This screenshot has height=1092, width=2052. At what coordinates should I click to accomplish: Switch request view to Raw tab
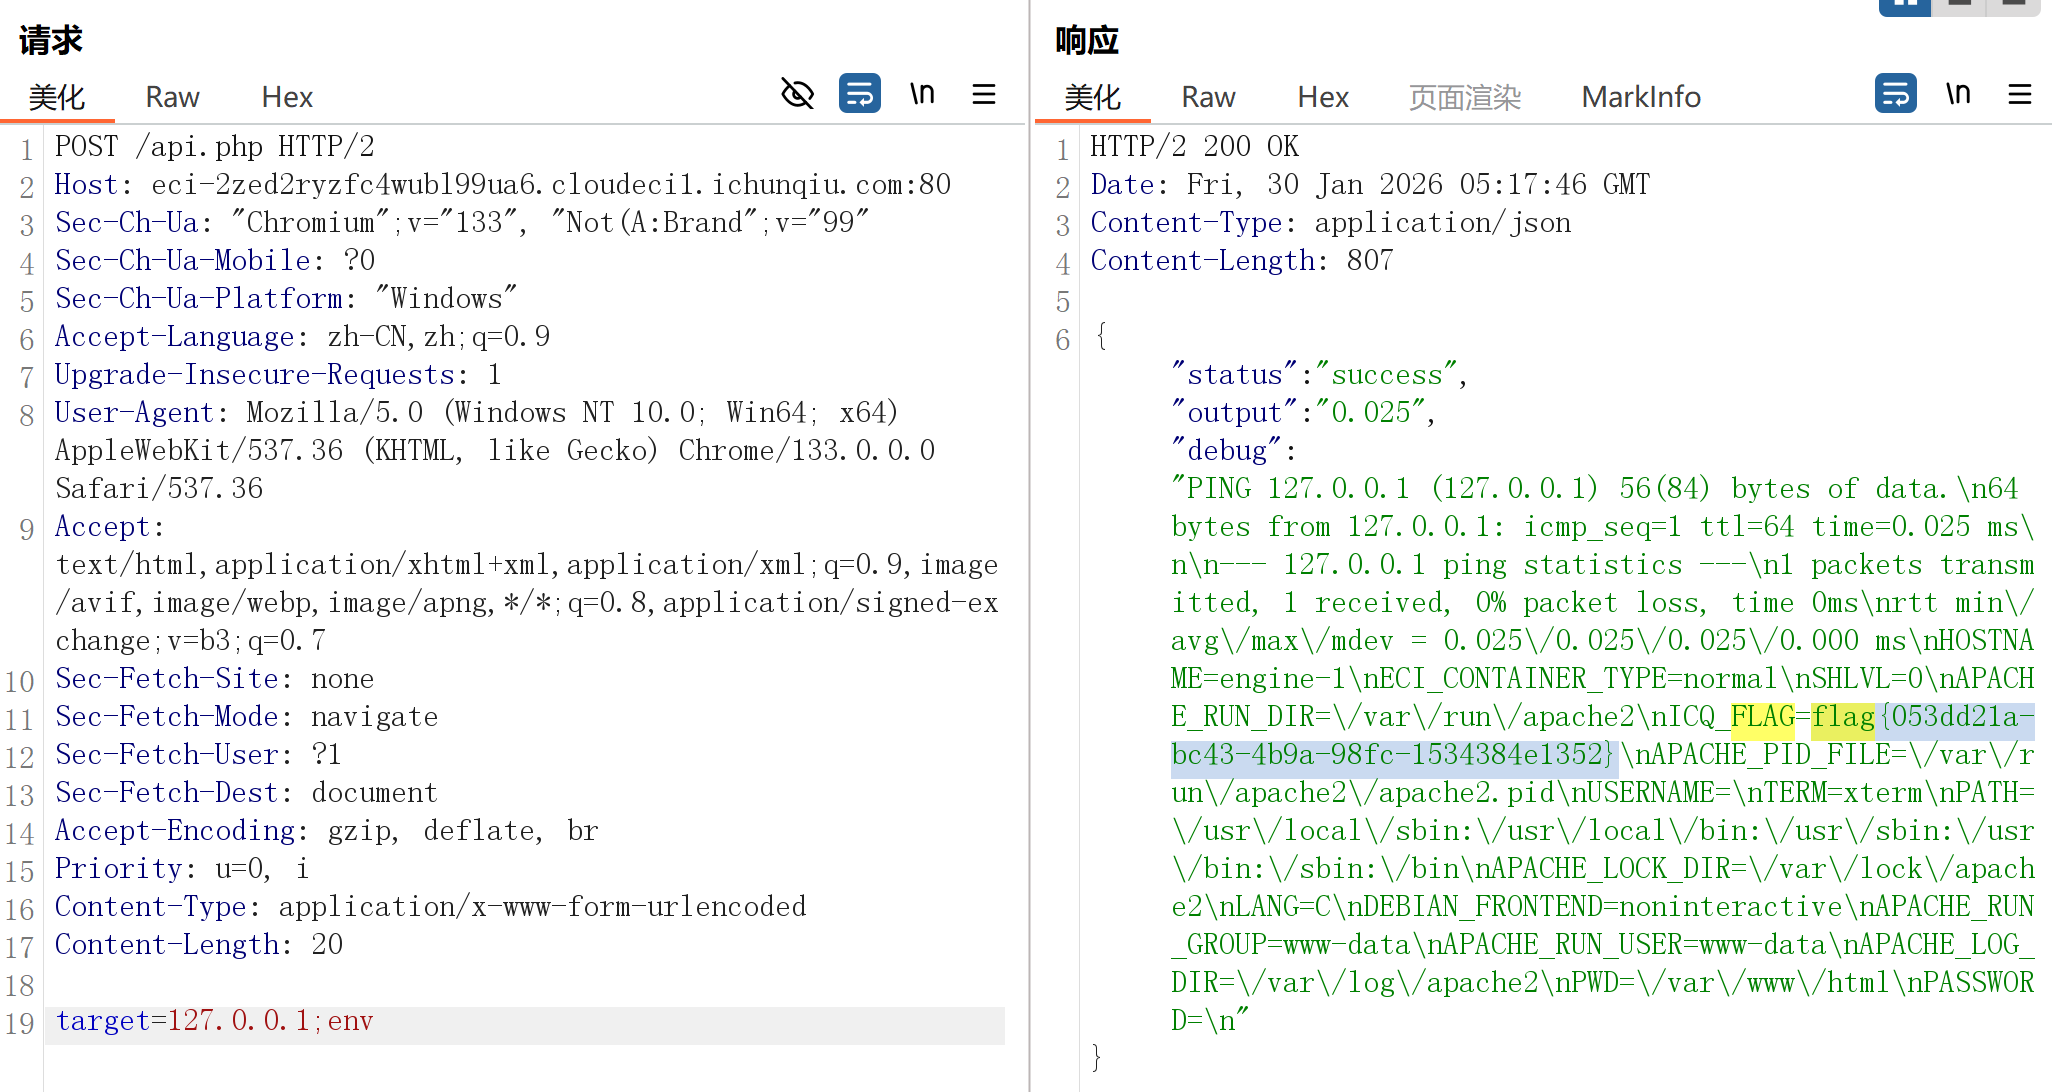[x=172, y=97]
